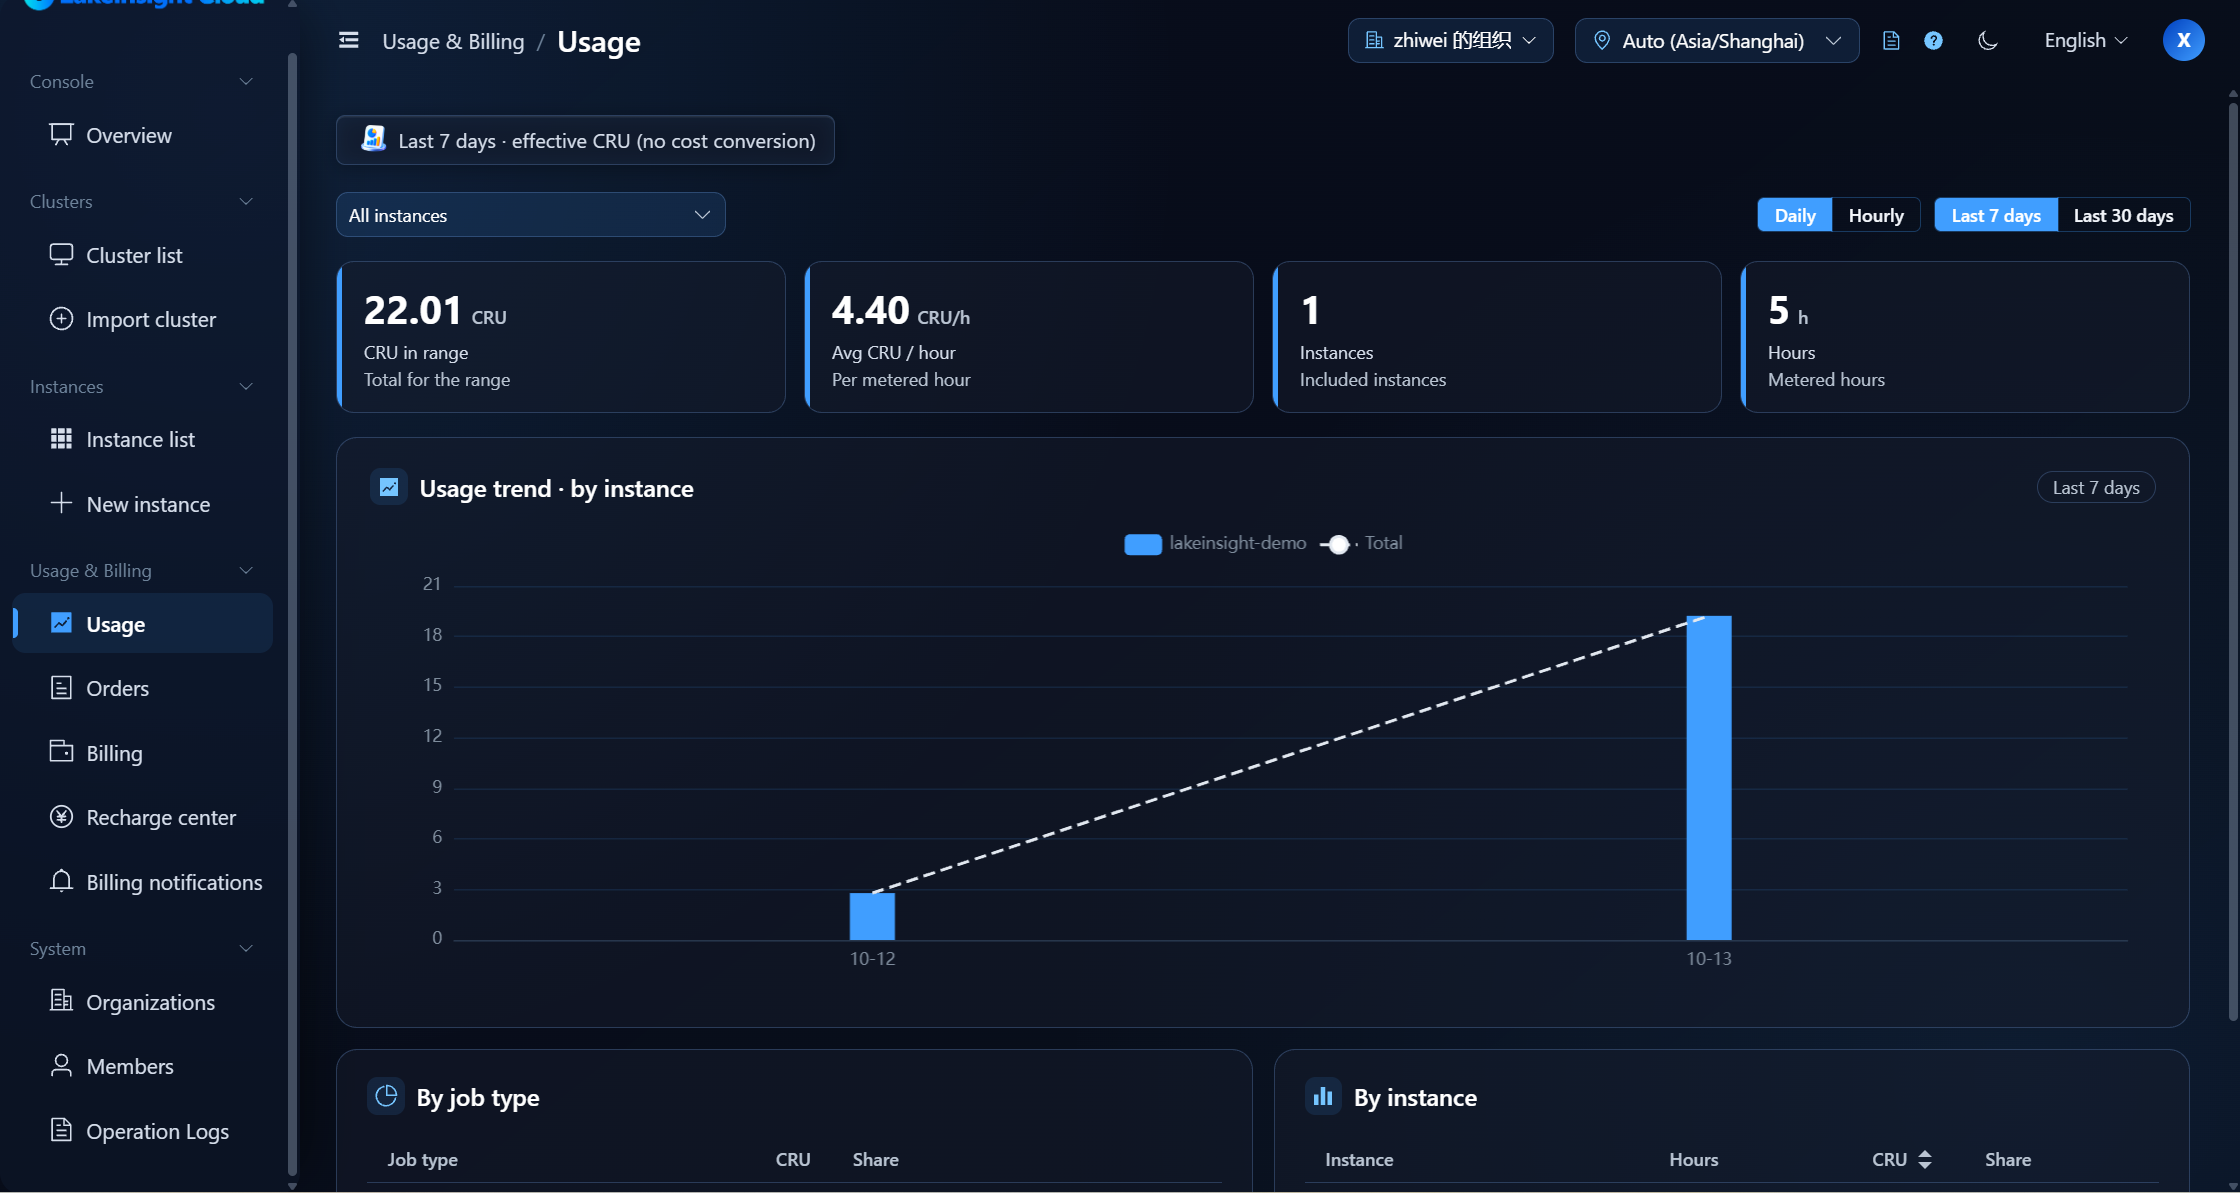Click the Orders document icon
2240x1193 pixels.
click(x=61, y=688)
